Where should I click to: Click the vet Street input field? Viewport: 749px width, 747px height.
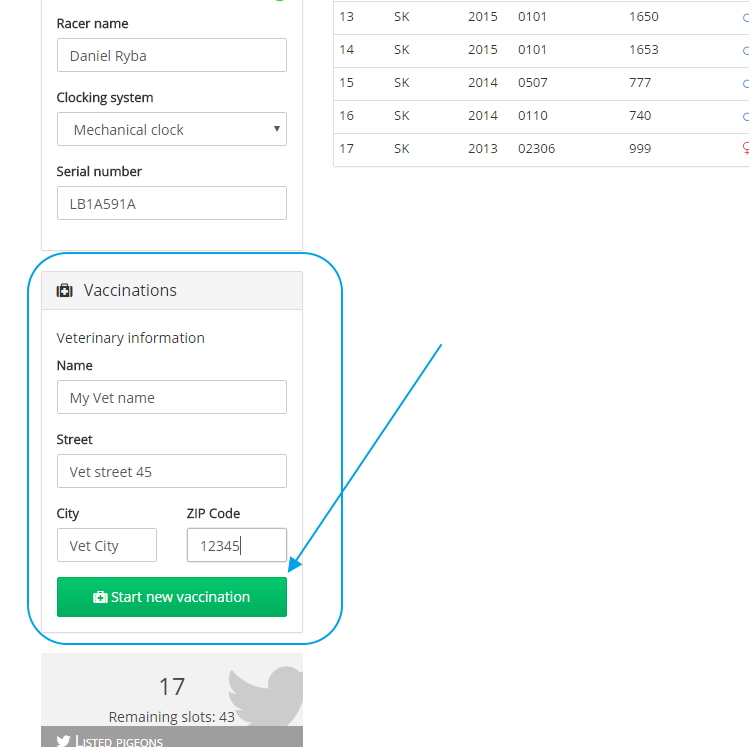point(171,472)
